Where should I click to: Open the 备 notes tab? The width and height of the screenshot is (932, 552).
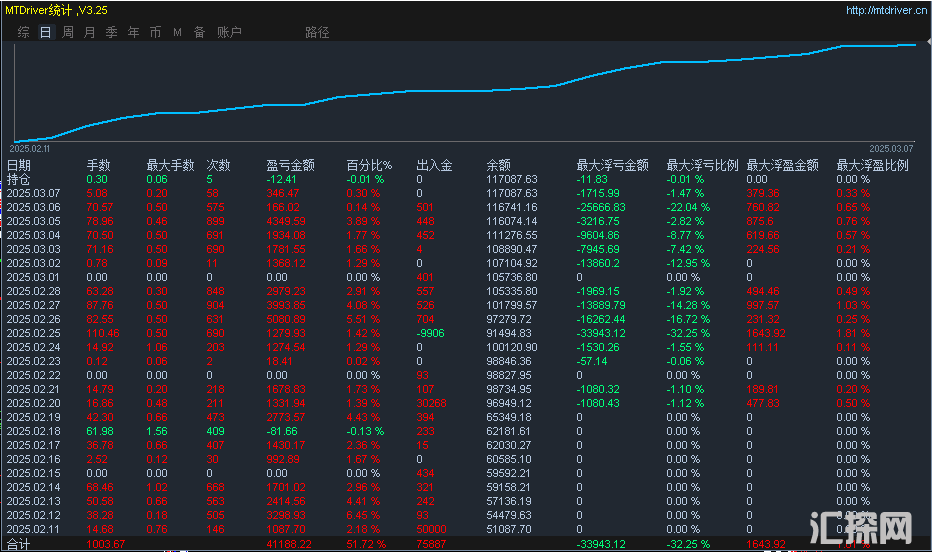pos(199,32)
